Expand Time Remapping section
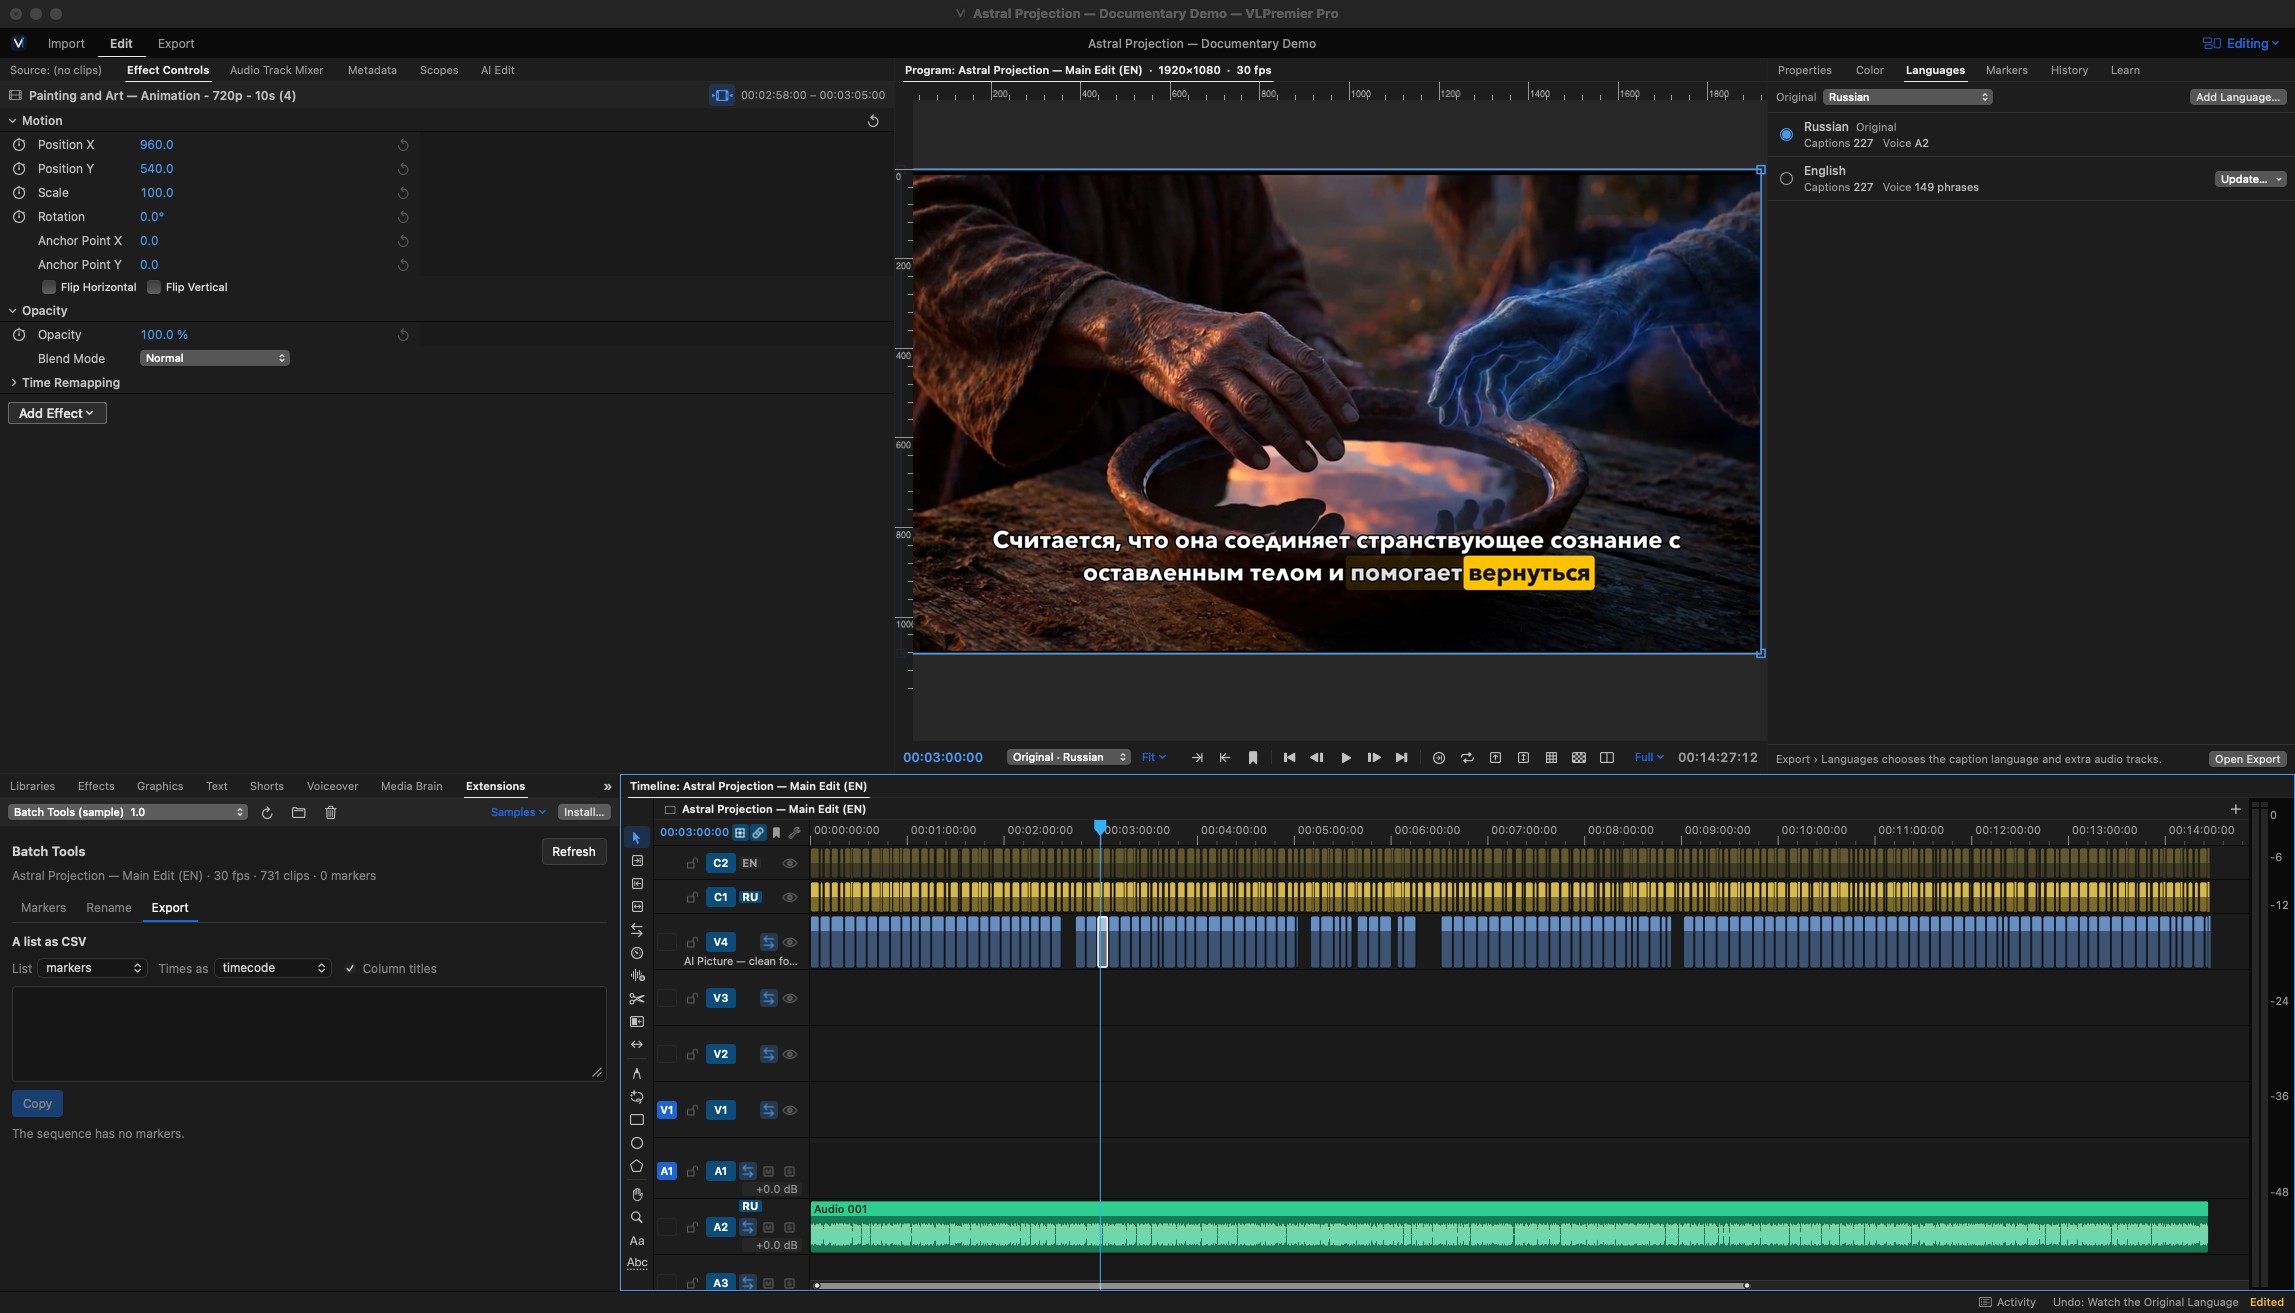2295x1313 pixels. (13, 383)
